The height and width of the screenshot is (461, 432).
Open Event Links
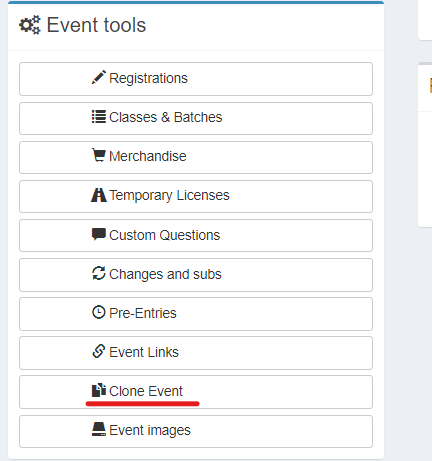(x=196, y=353)
